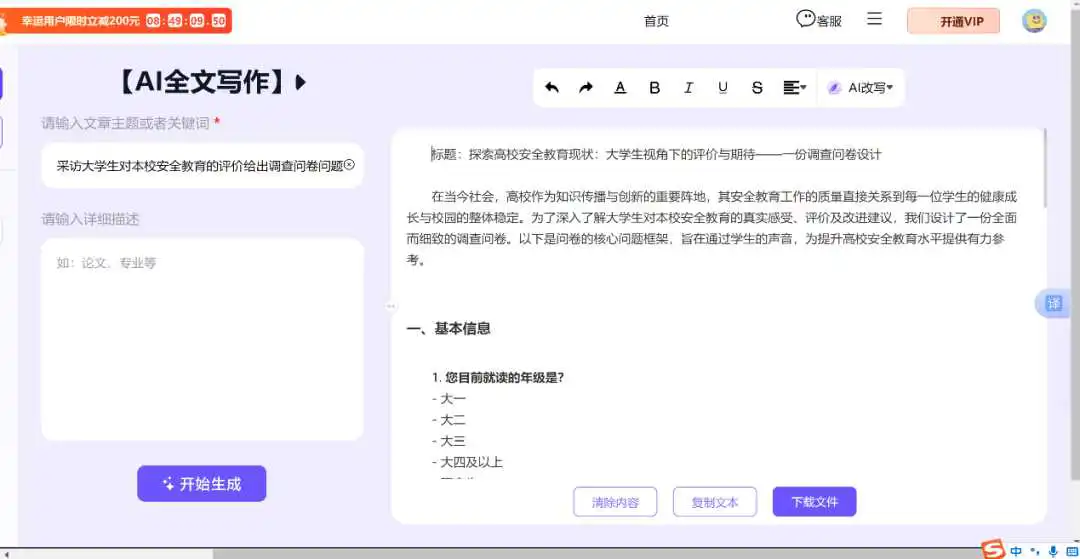Open the font color tool
Screen dimensions: 1080x559
(x=620, y=87)
